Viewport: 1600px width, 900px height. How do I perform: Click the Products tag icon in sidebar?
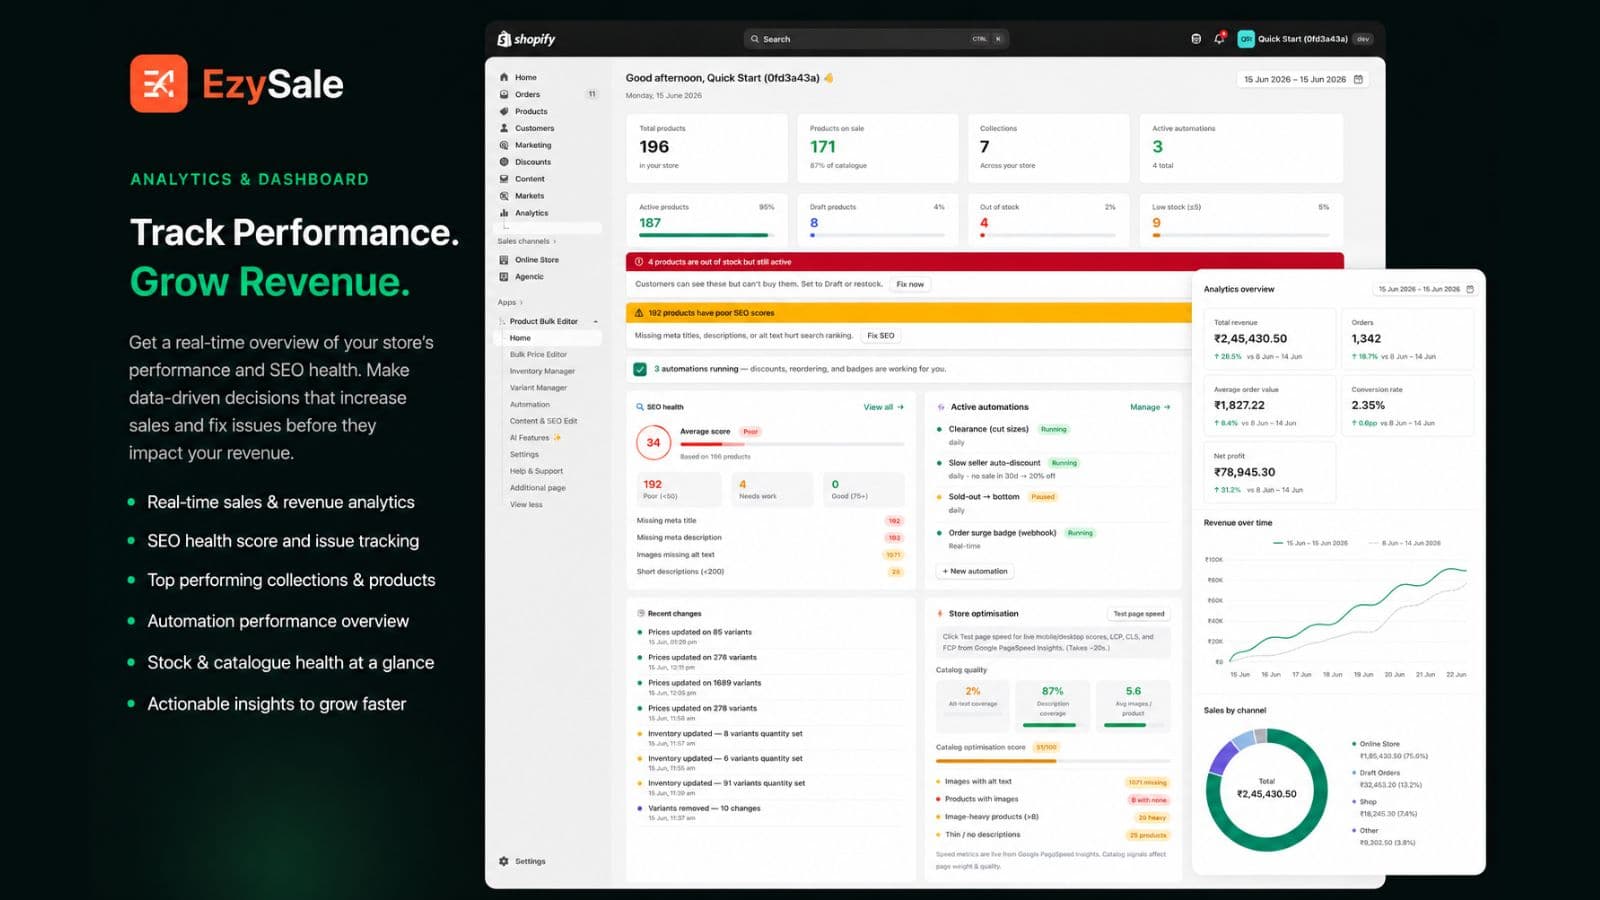504,111
